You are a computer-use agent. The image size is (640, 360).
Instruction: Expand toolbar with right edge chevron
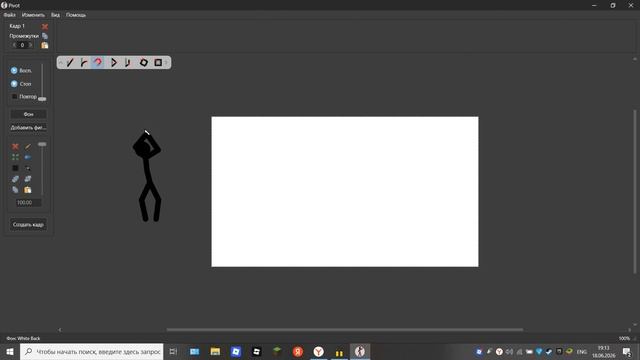click(167, 62)
